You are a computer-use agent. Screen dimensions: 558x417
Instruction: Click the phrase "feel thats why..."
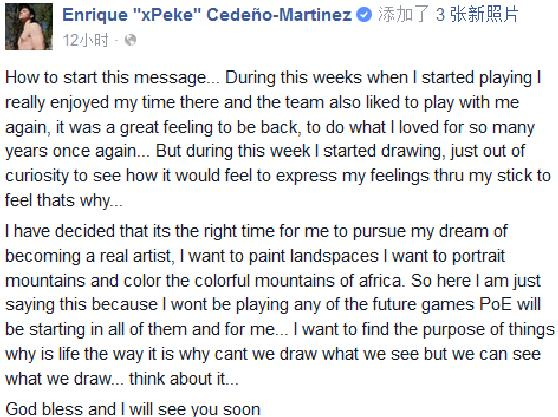(x=64, y=200)
